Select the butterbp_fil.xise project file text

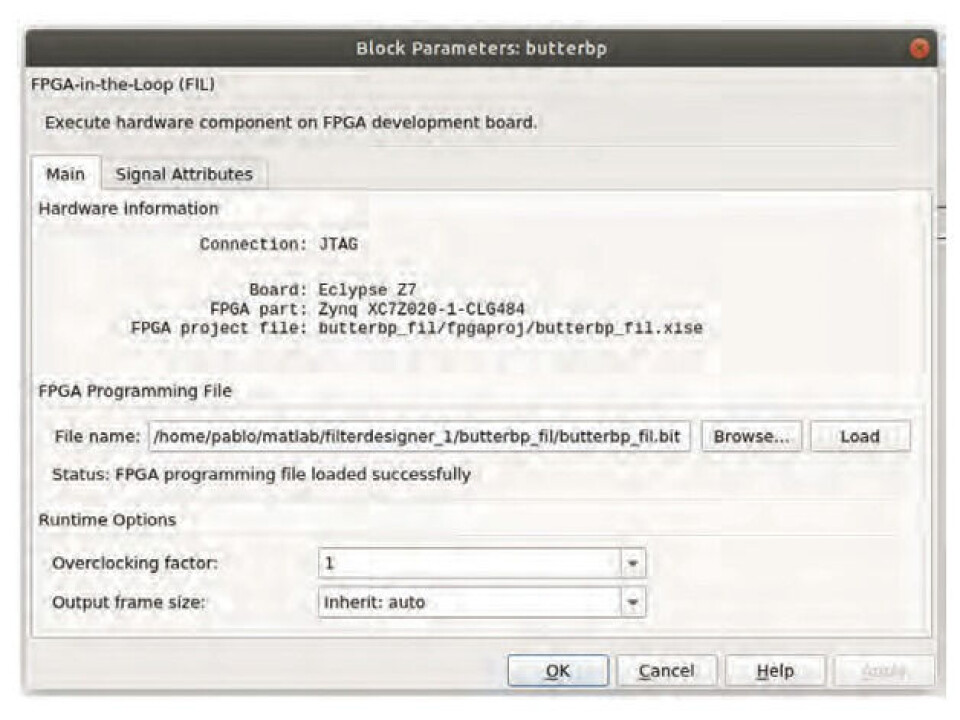point(511,328)
